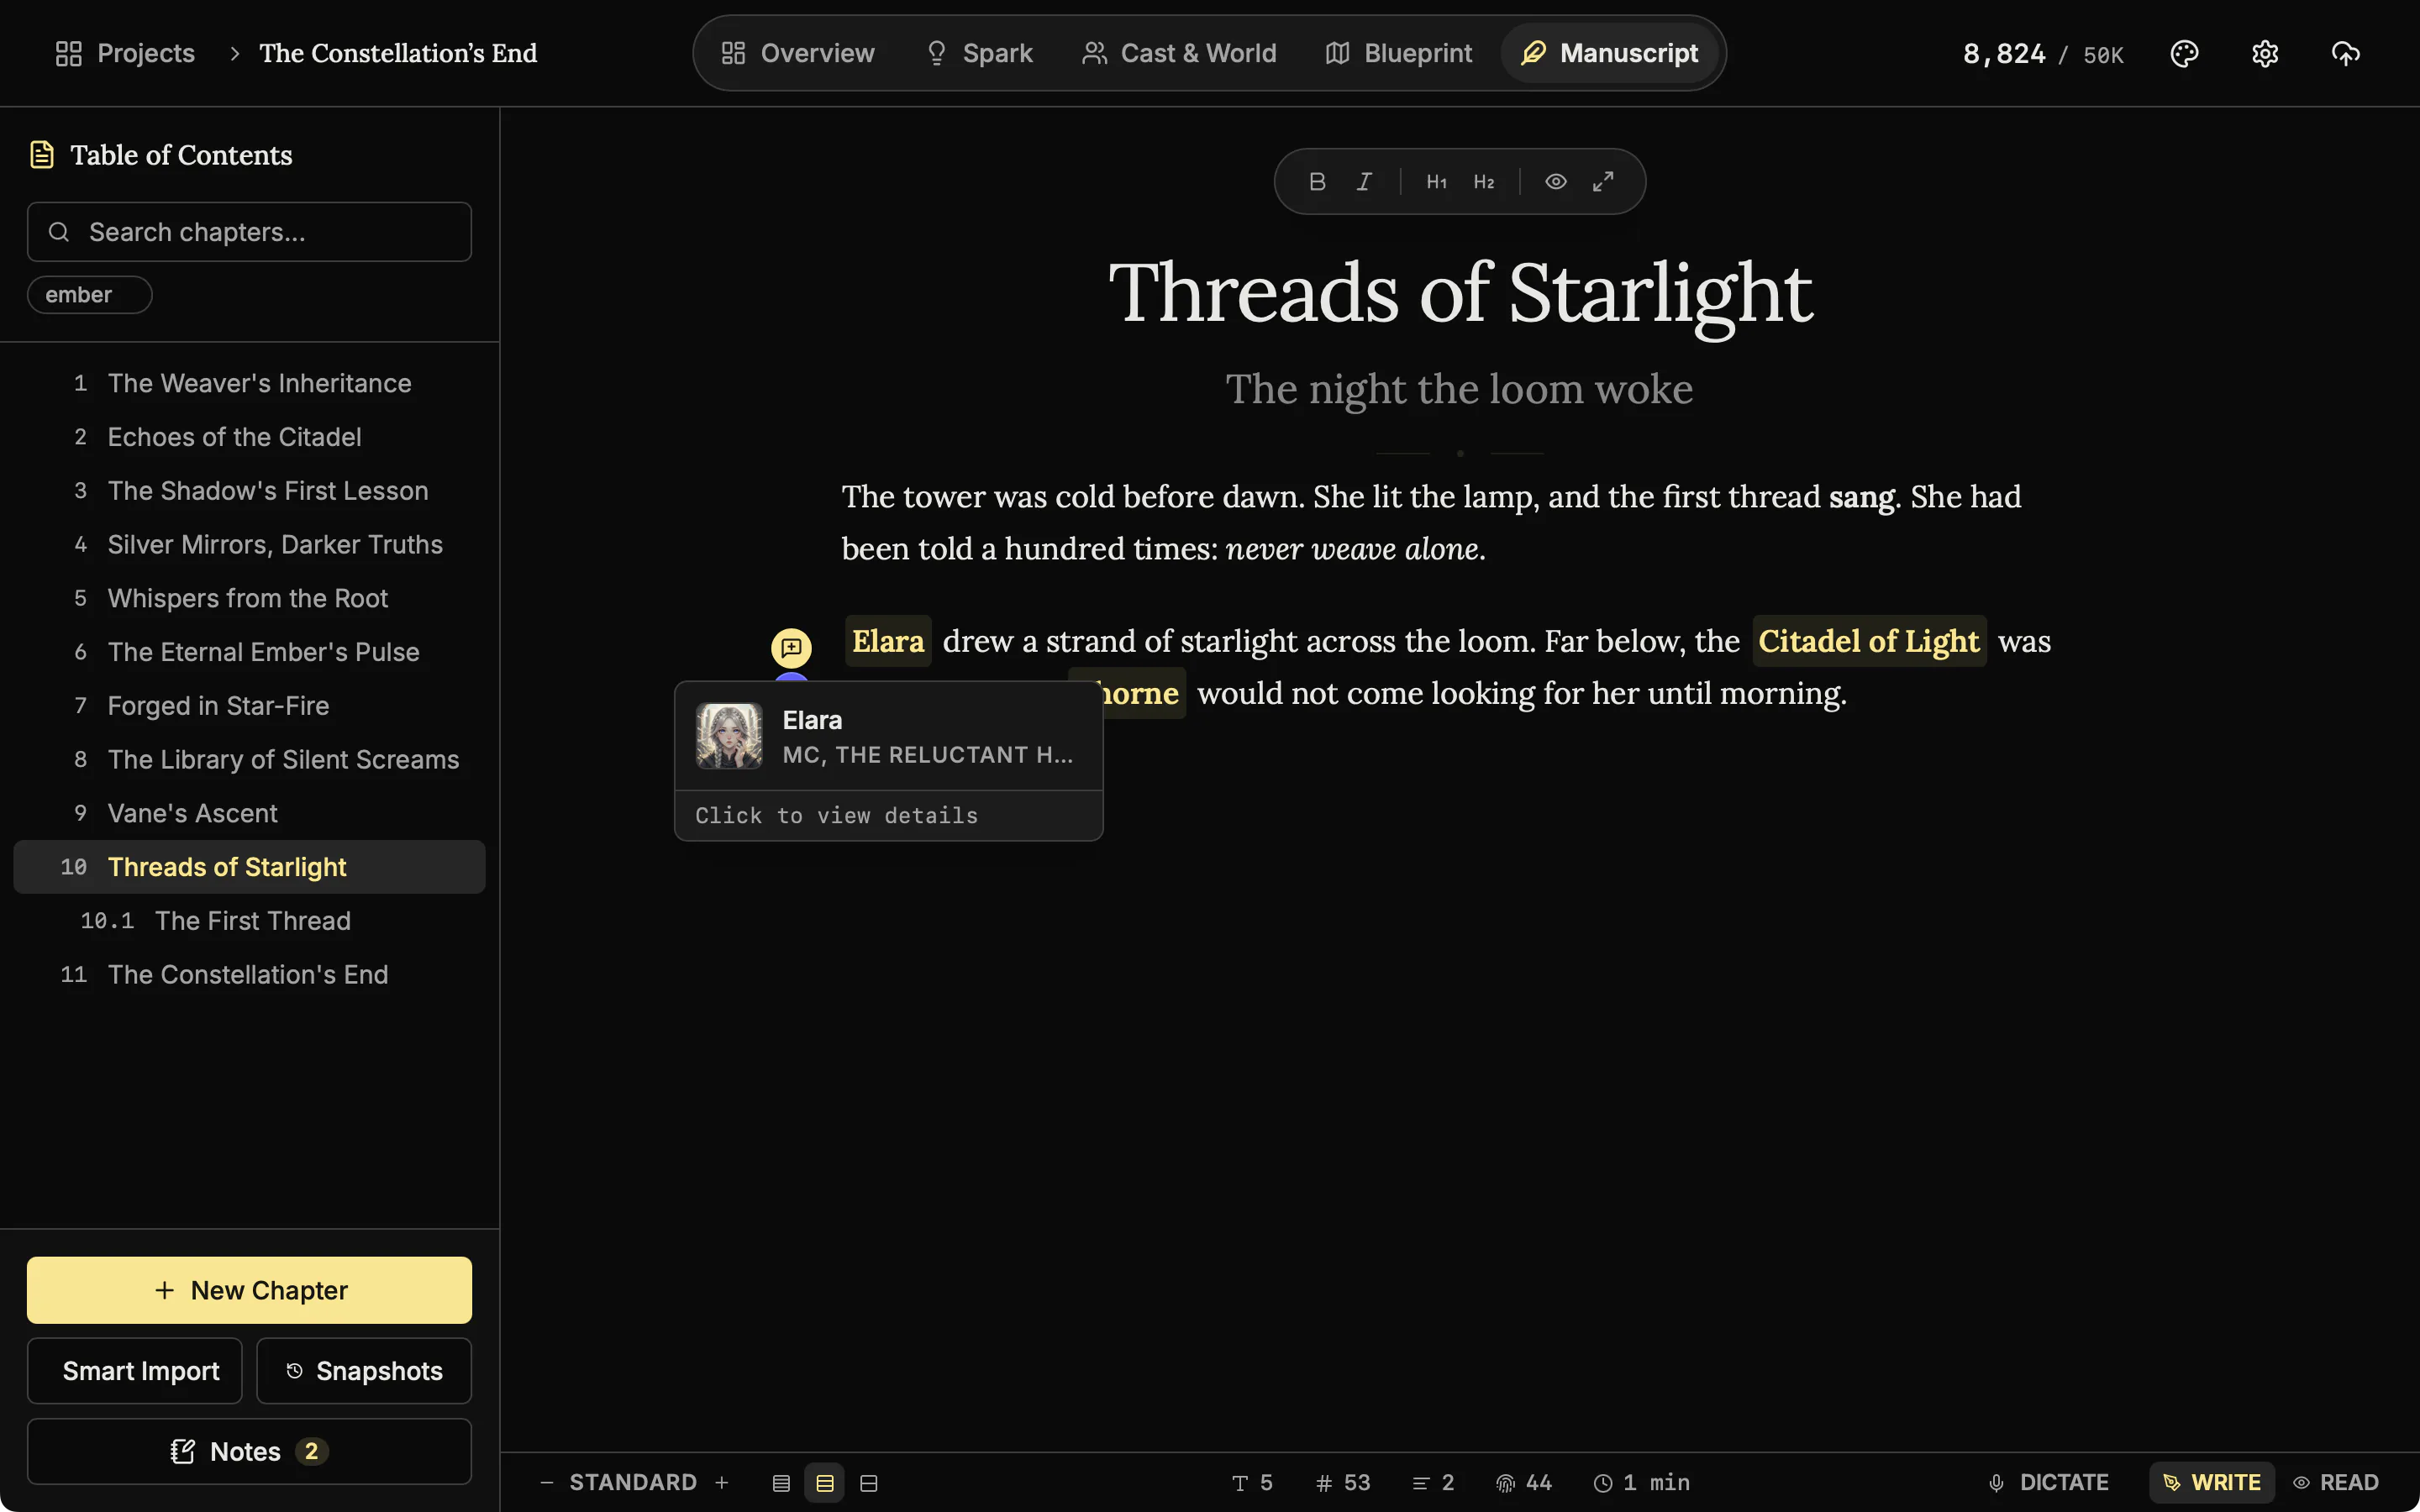The height and width of the screenshot is (1512, 2420).
Task: Create a New Chapter
Action: [x=249, y=1290]
